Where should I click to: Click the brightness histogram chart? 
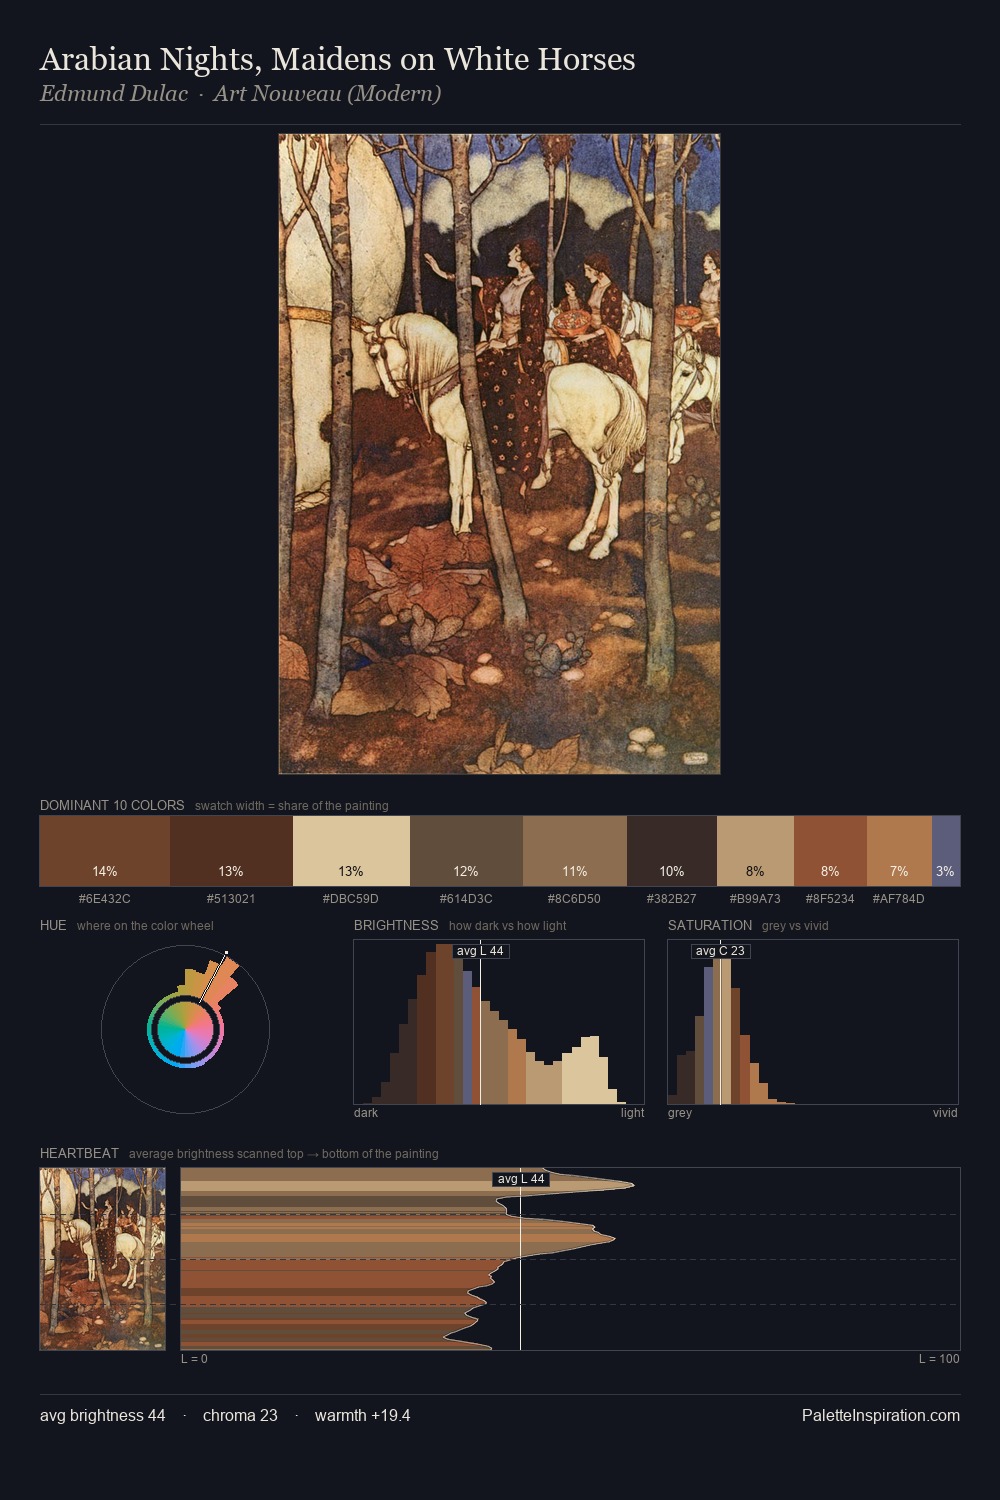click(x=499, y=1022)
